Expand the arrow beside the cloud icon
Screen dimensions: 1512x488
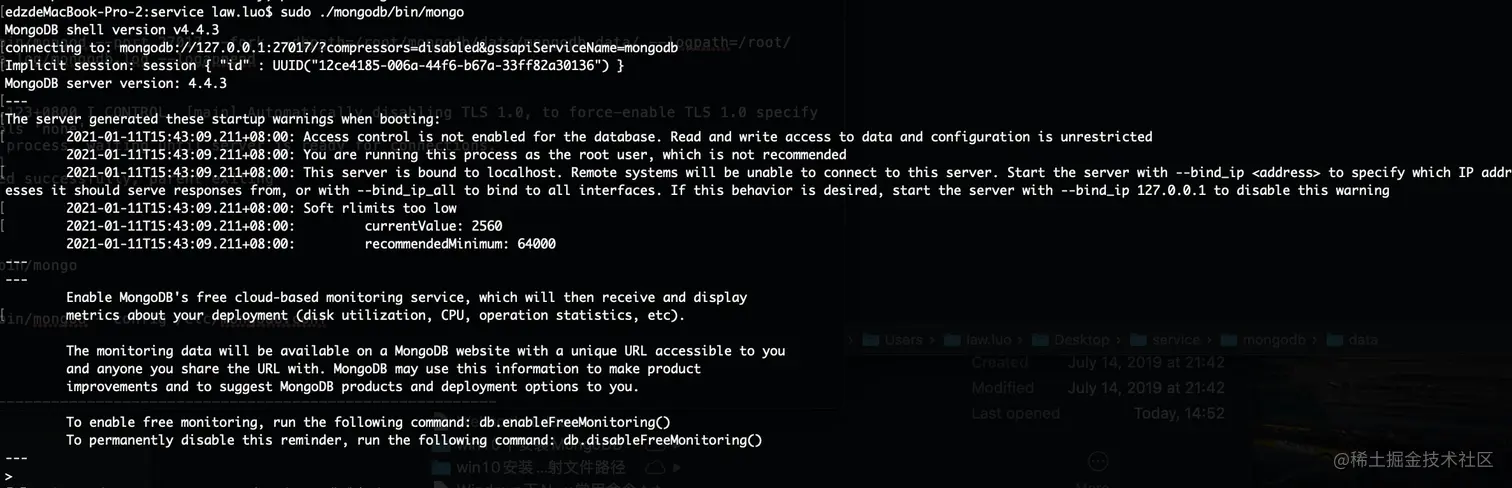pyautogui.click(x=678, y=467)
